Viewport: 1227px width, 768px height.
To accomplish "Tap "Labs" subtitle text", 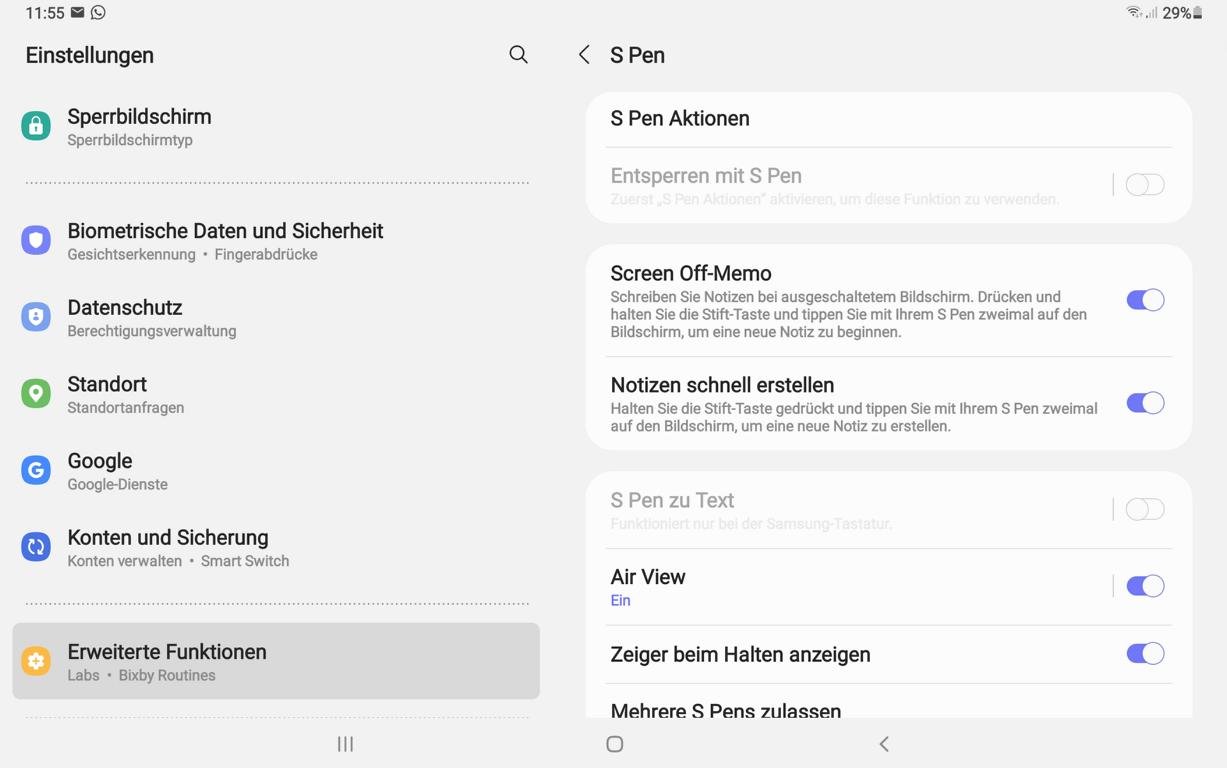I will click(x=83, y=676).
